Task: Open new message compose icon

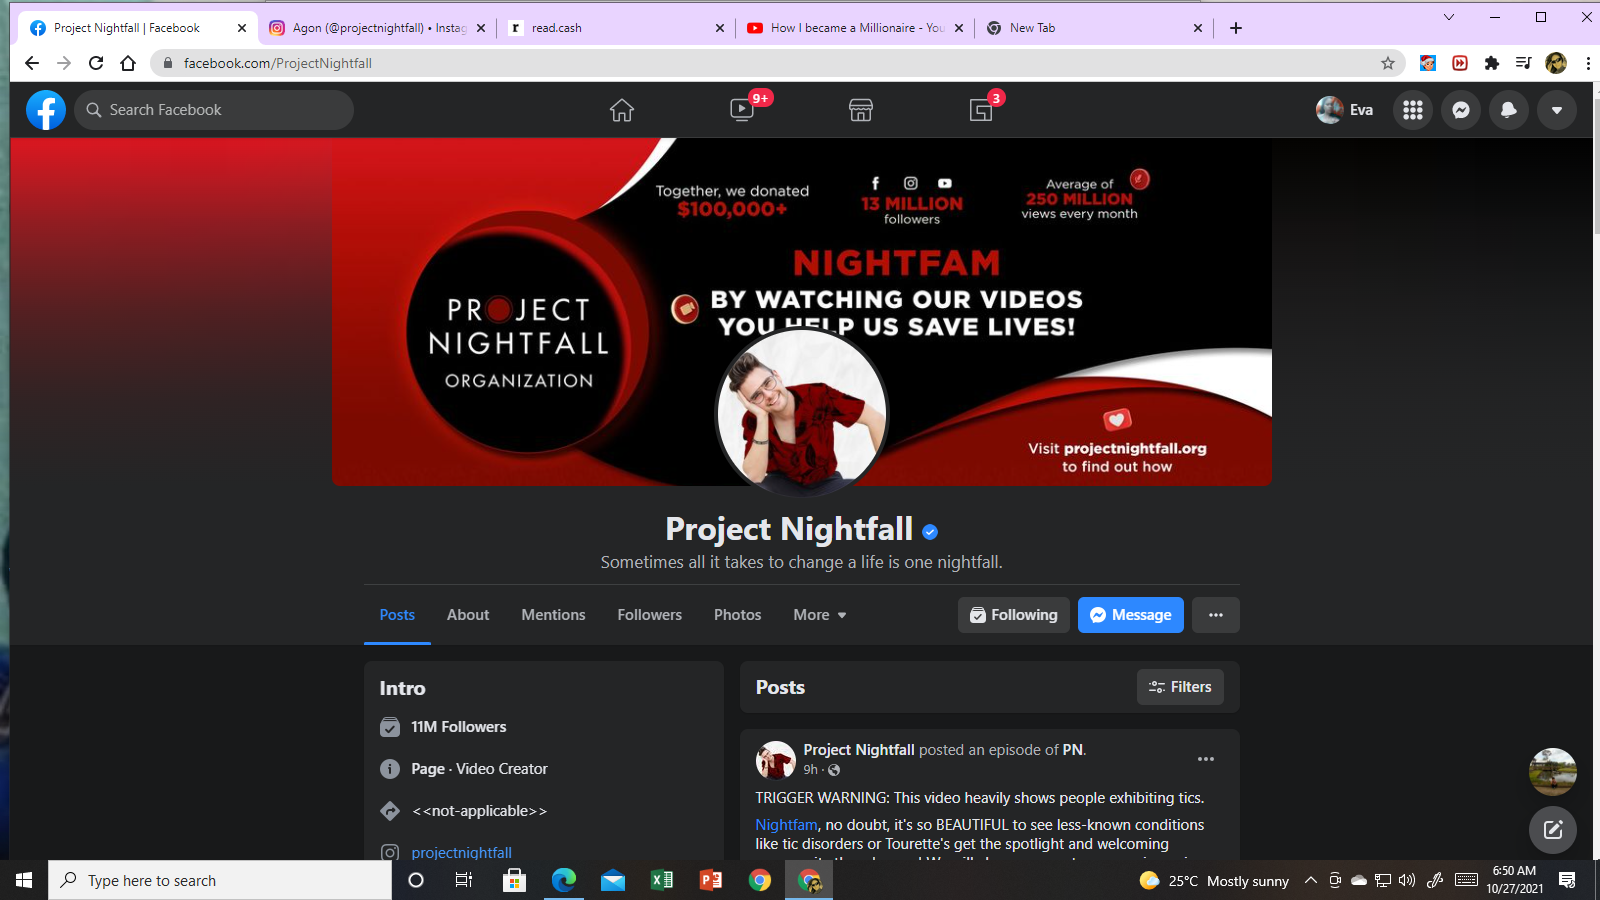Action: (x=1553, y=829)
